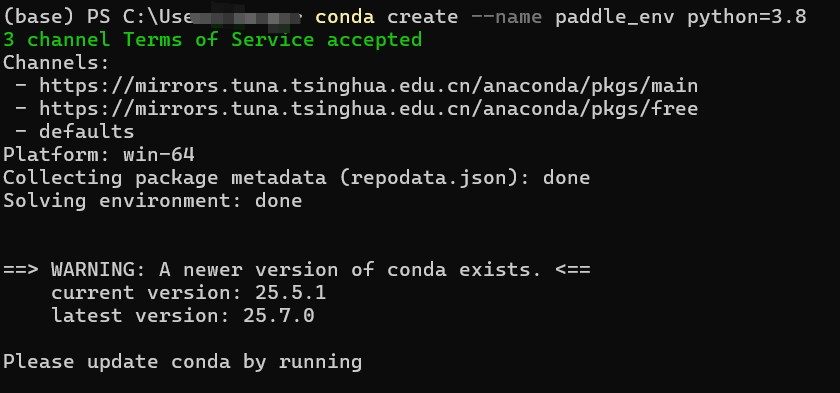Click repodata.json in the output

tap(423, 178)
